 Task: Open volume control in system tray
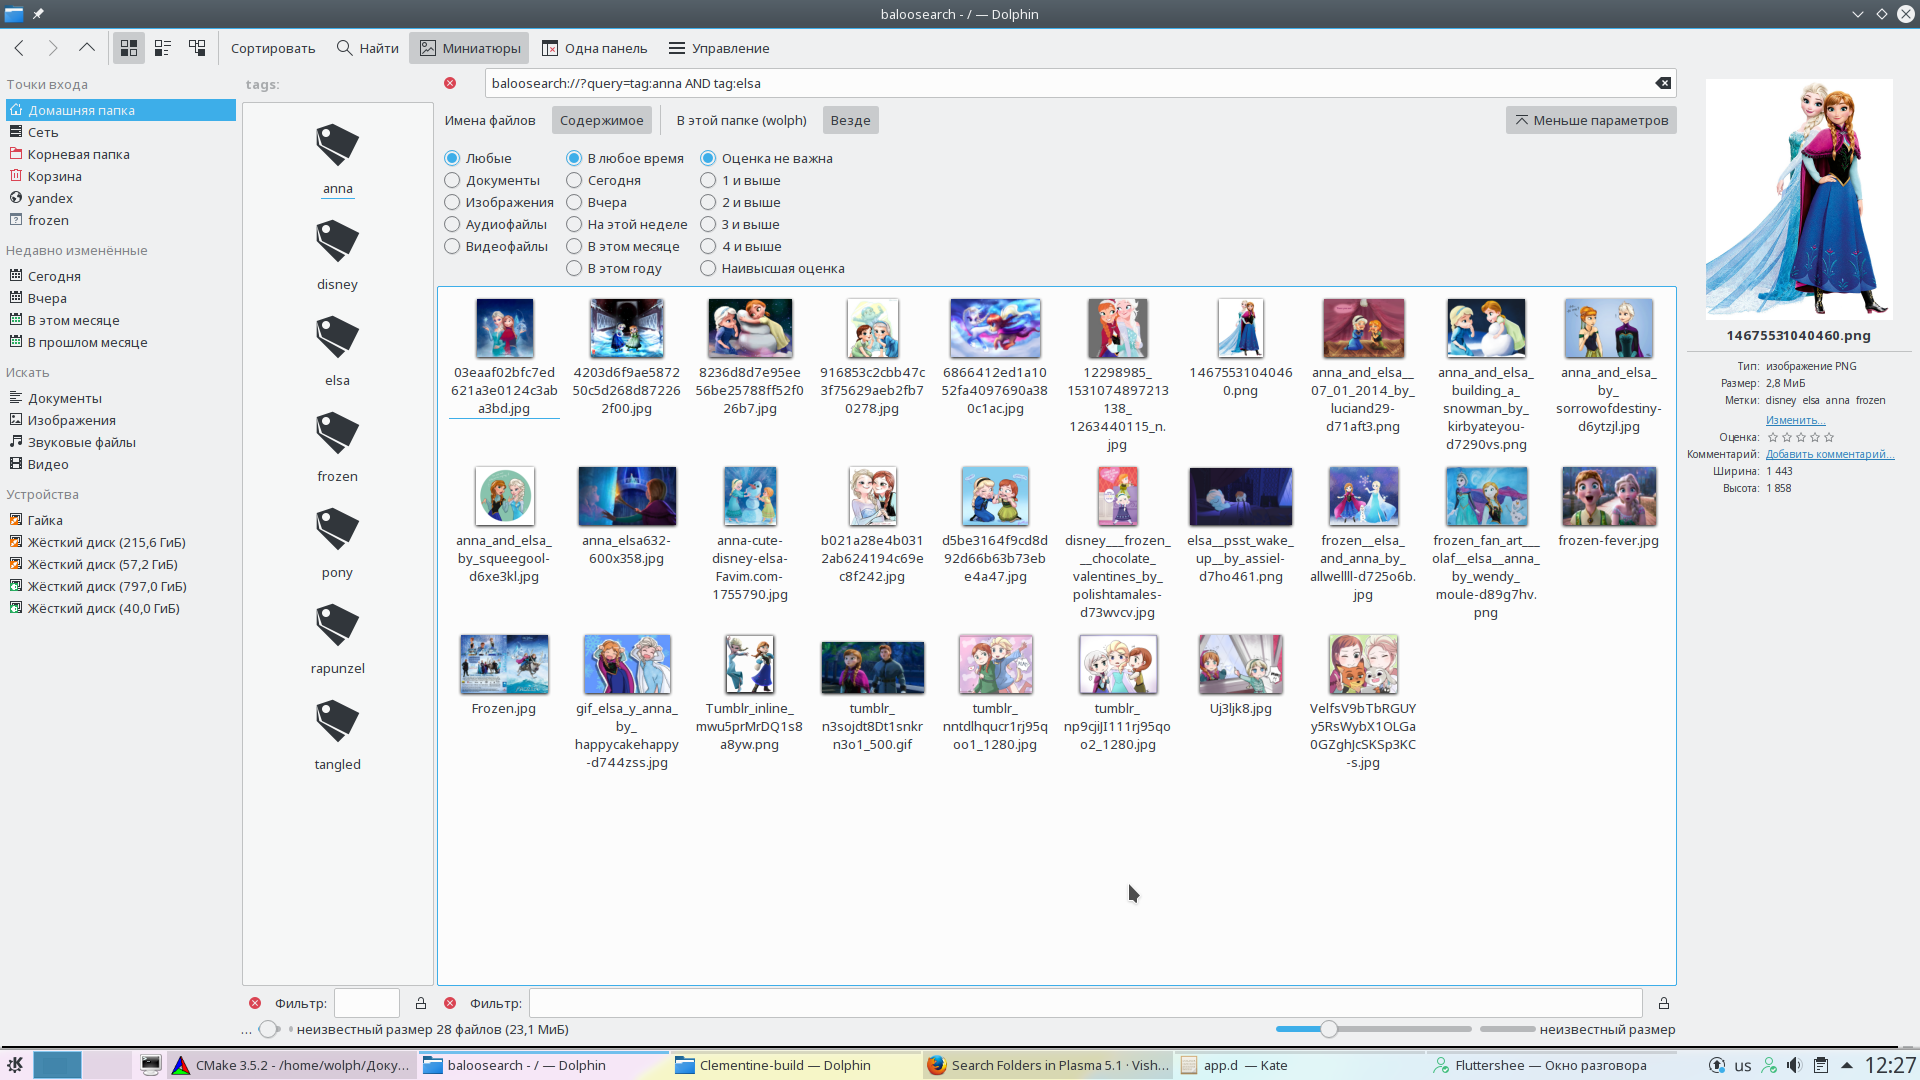[1795, 1065]
